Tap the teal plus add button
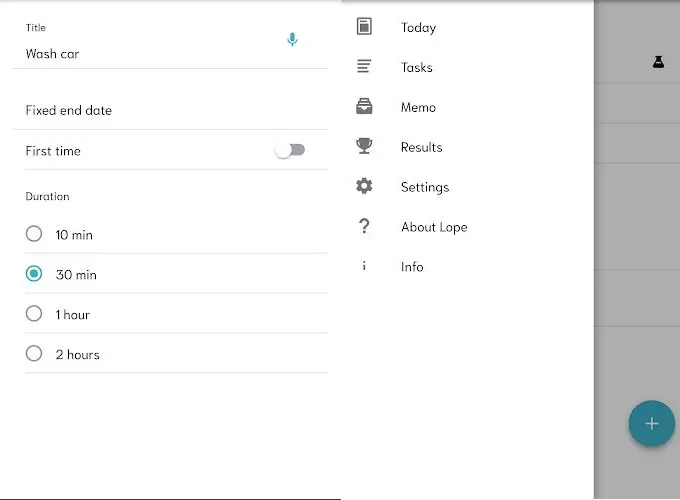 651,423
